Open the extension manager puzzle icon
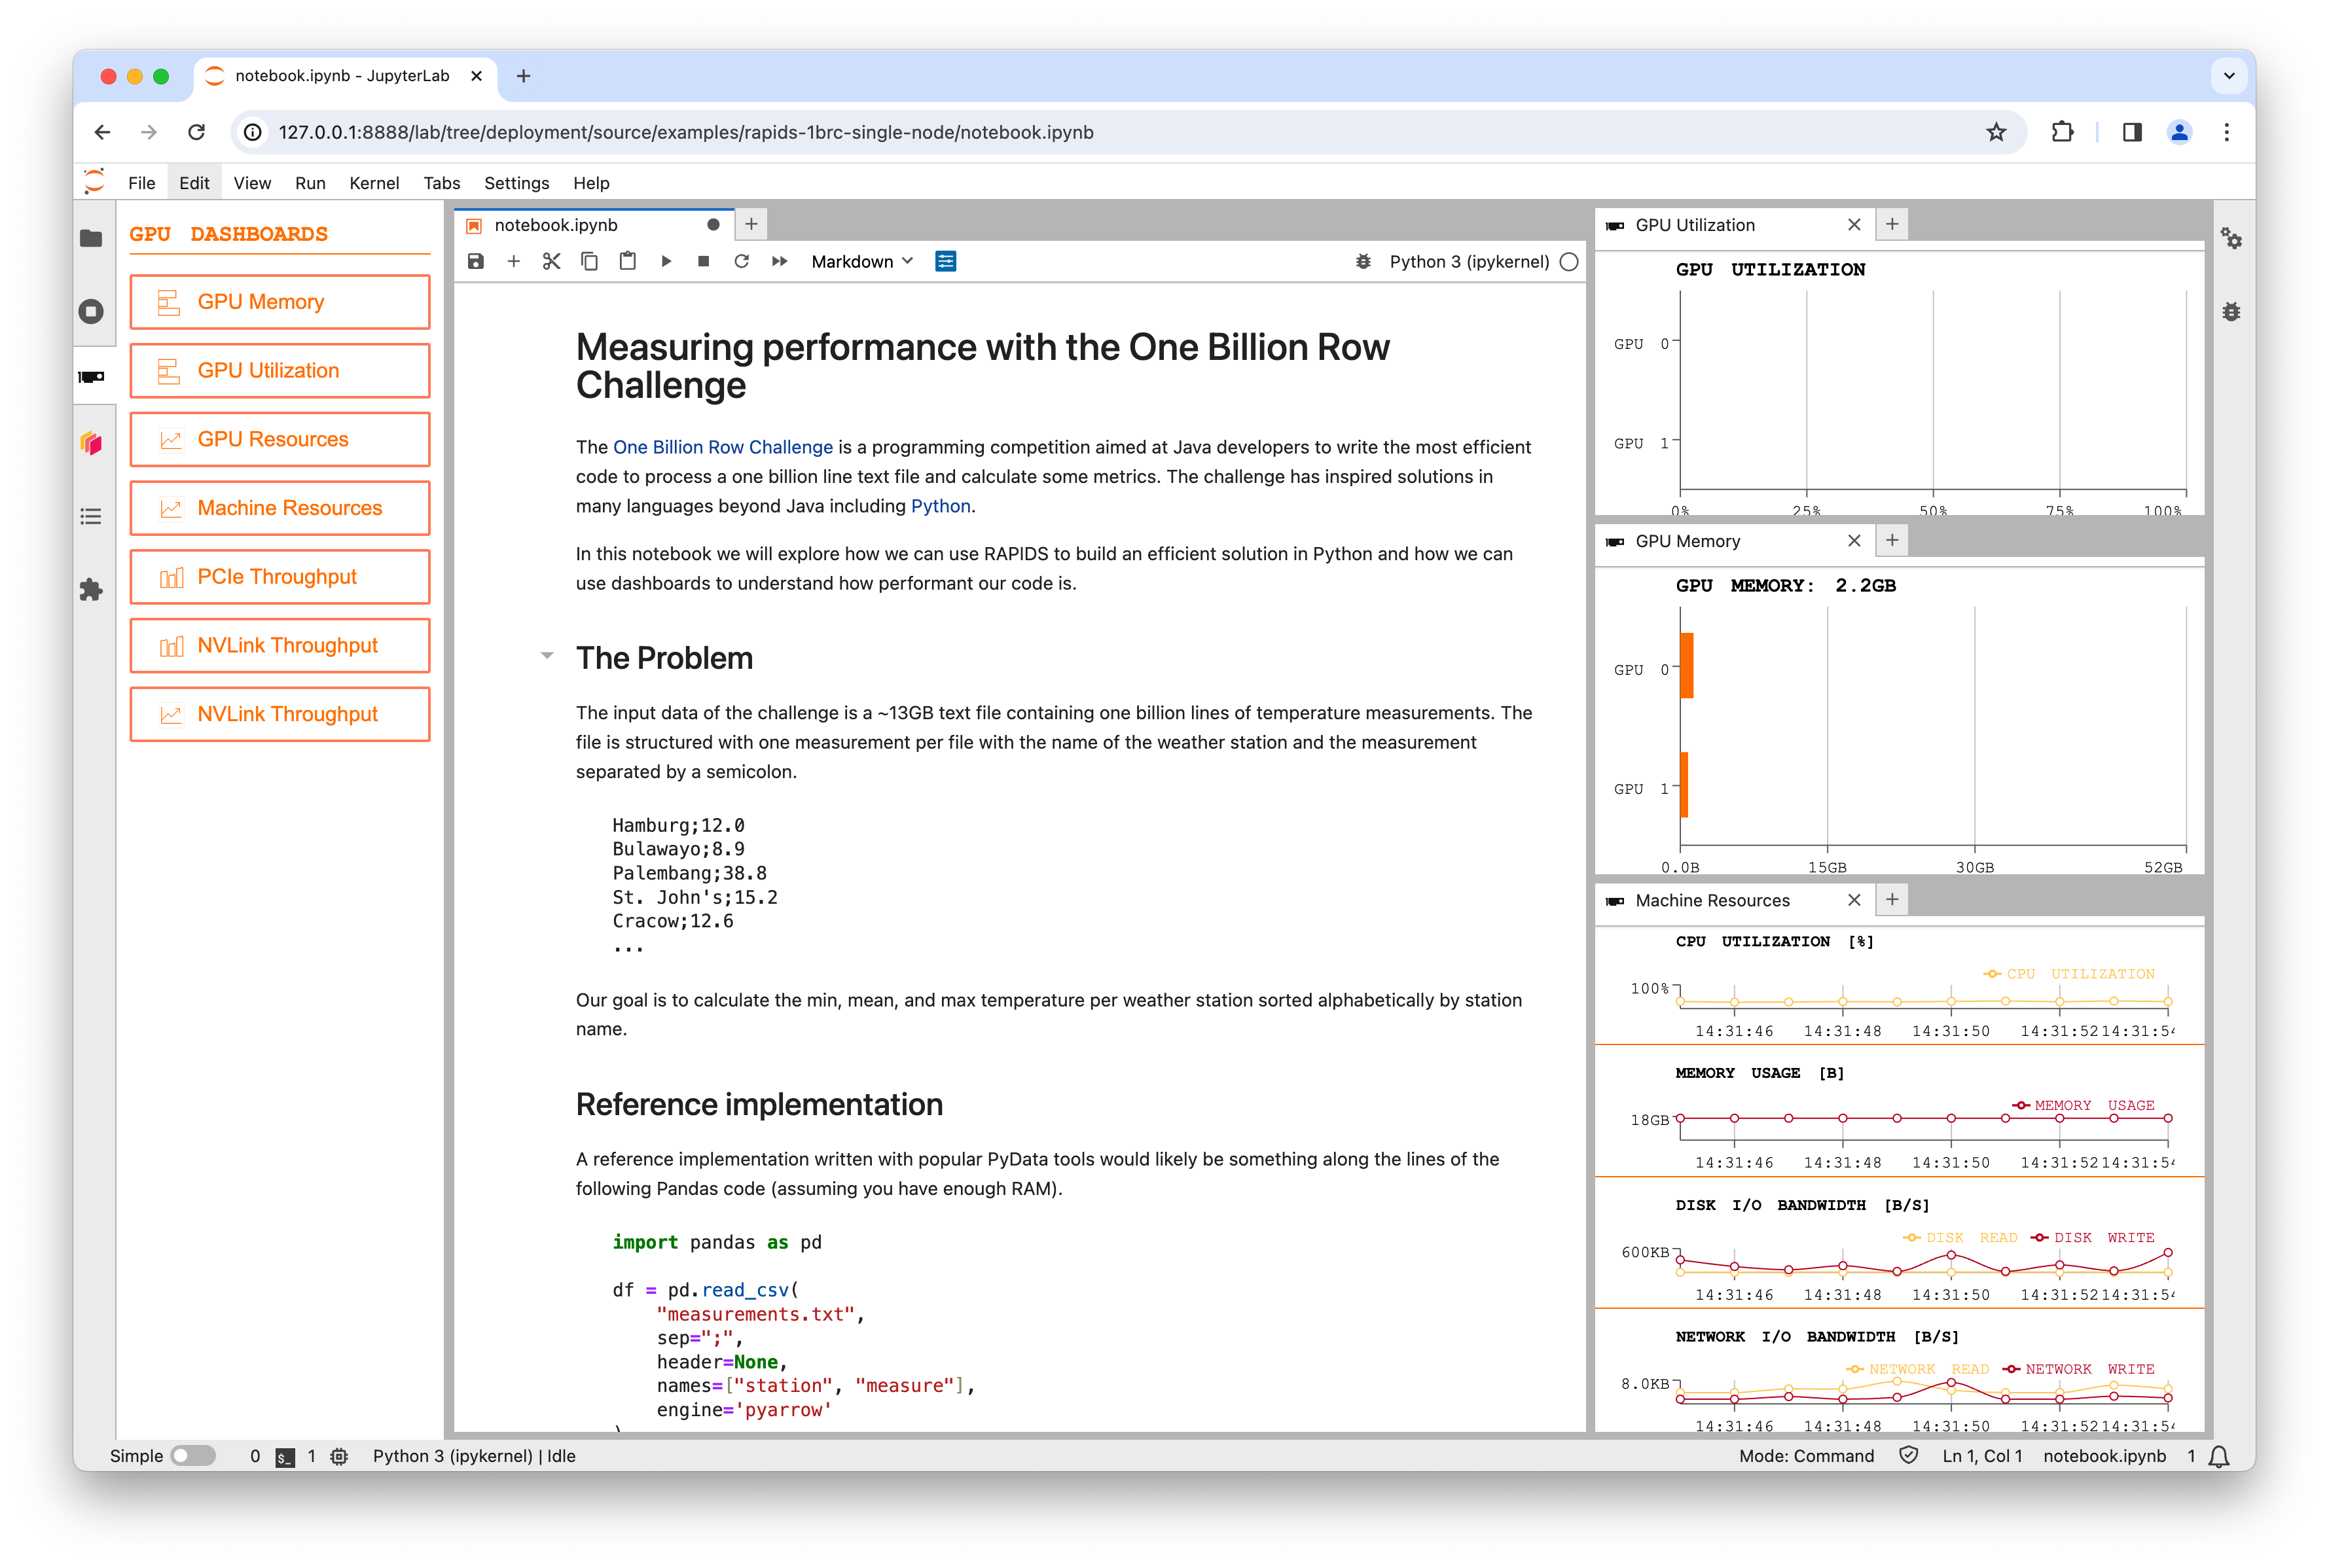 coord(91,590)
